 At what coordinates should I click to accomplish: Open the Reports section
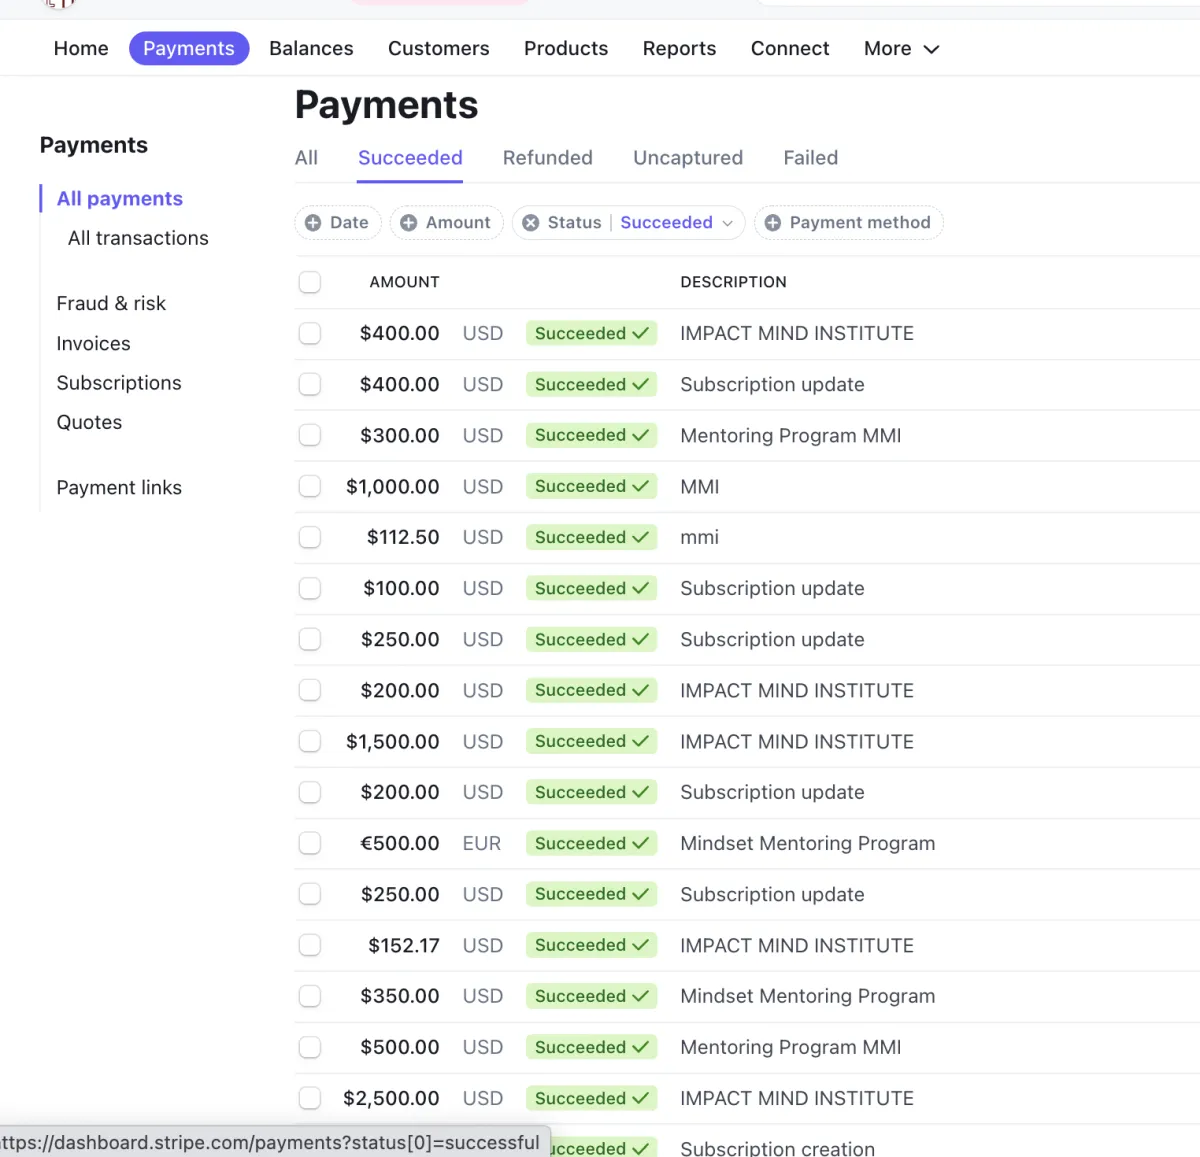(679, 49)
